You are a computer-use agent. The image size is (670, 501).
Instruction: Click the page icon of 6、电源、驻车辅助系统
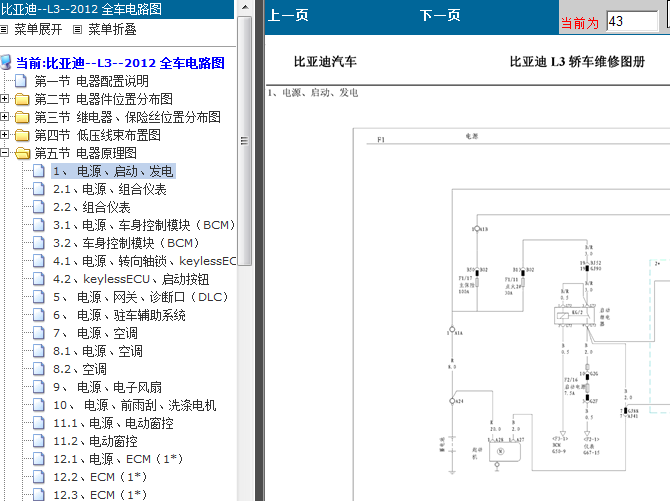(39, 315)
